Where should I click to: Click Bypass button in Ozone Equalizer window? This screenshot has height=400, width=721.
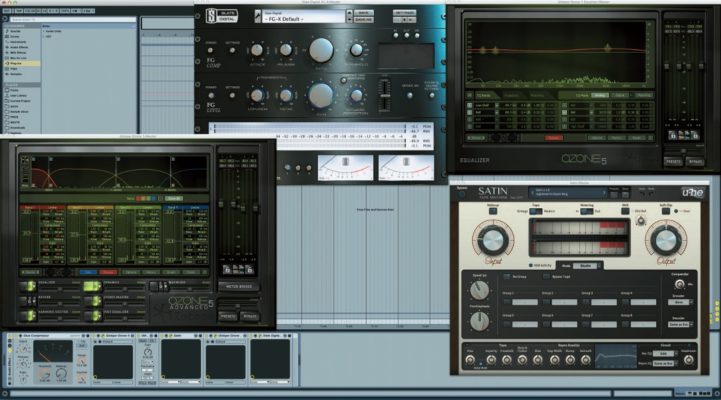click(x=695, y=162)
